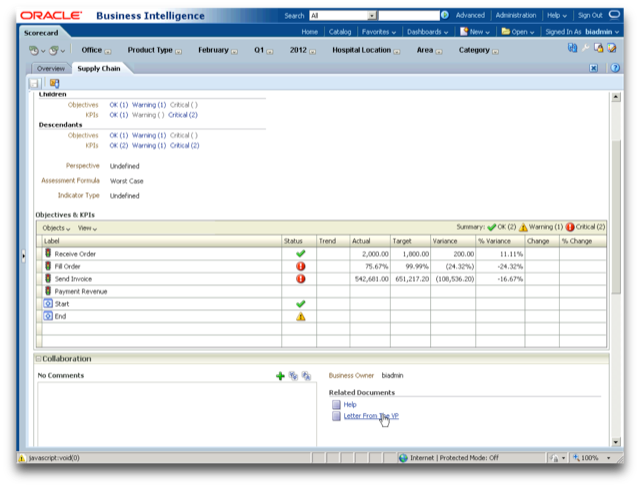Click the End row warning status triangle
640x487 pixels.
tap(300, 316)
